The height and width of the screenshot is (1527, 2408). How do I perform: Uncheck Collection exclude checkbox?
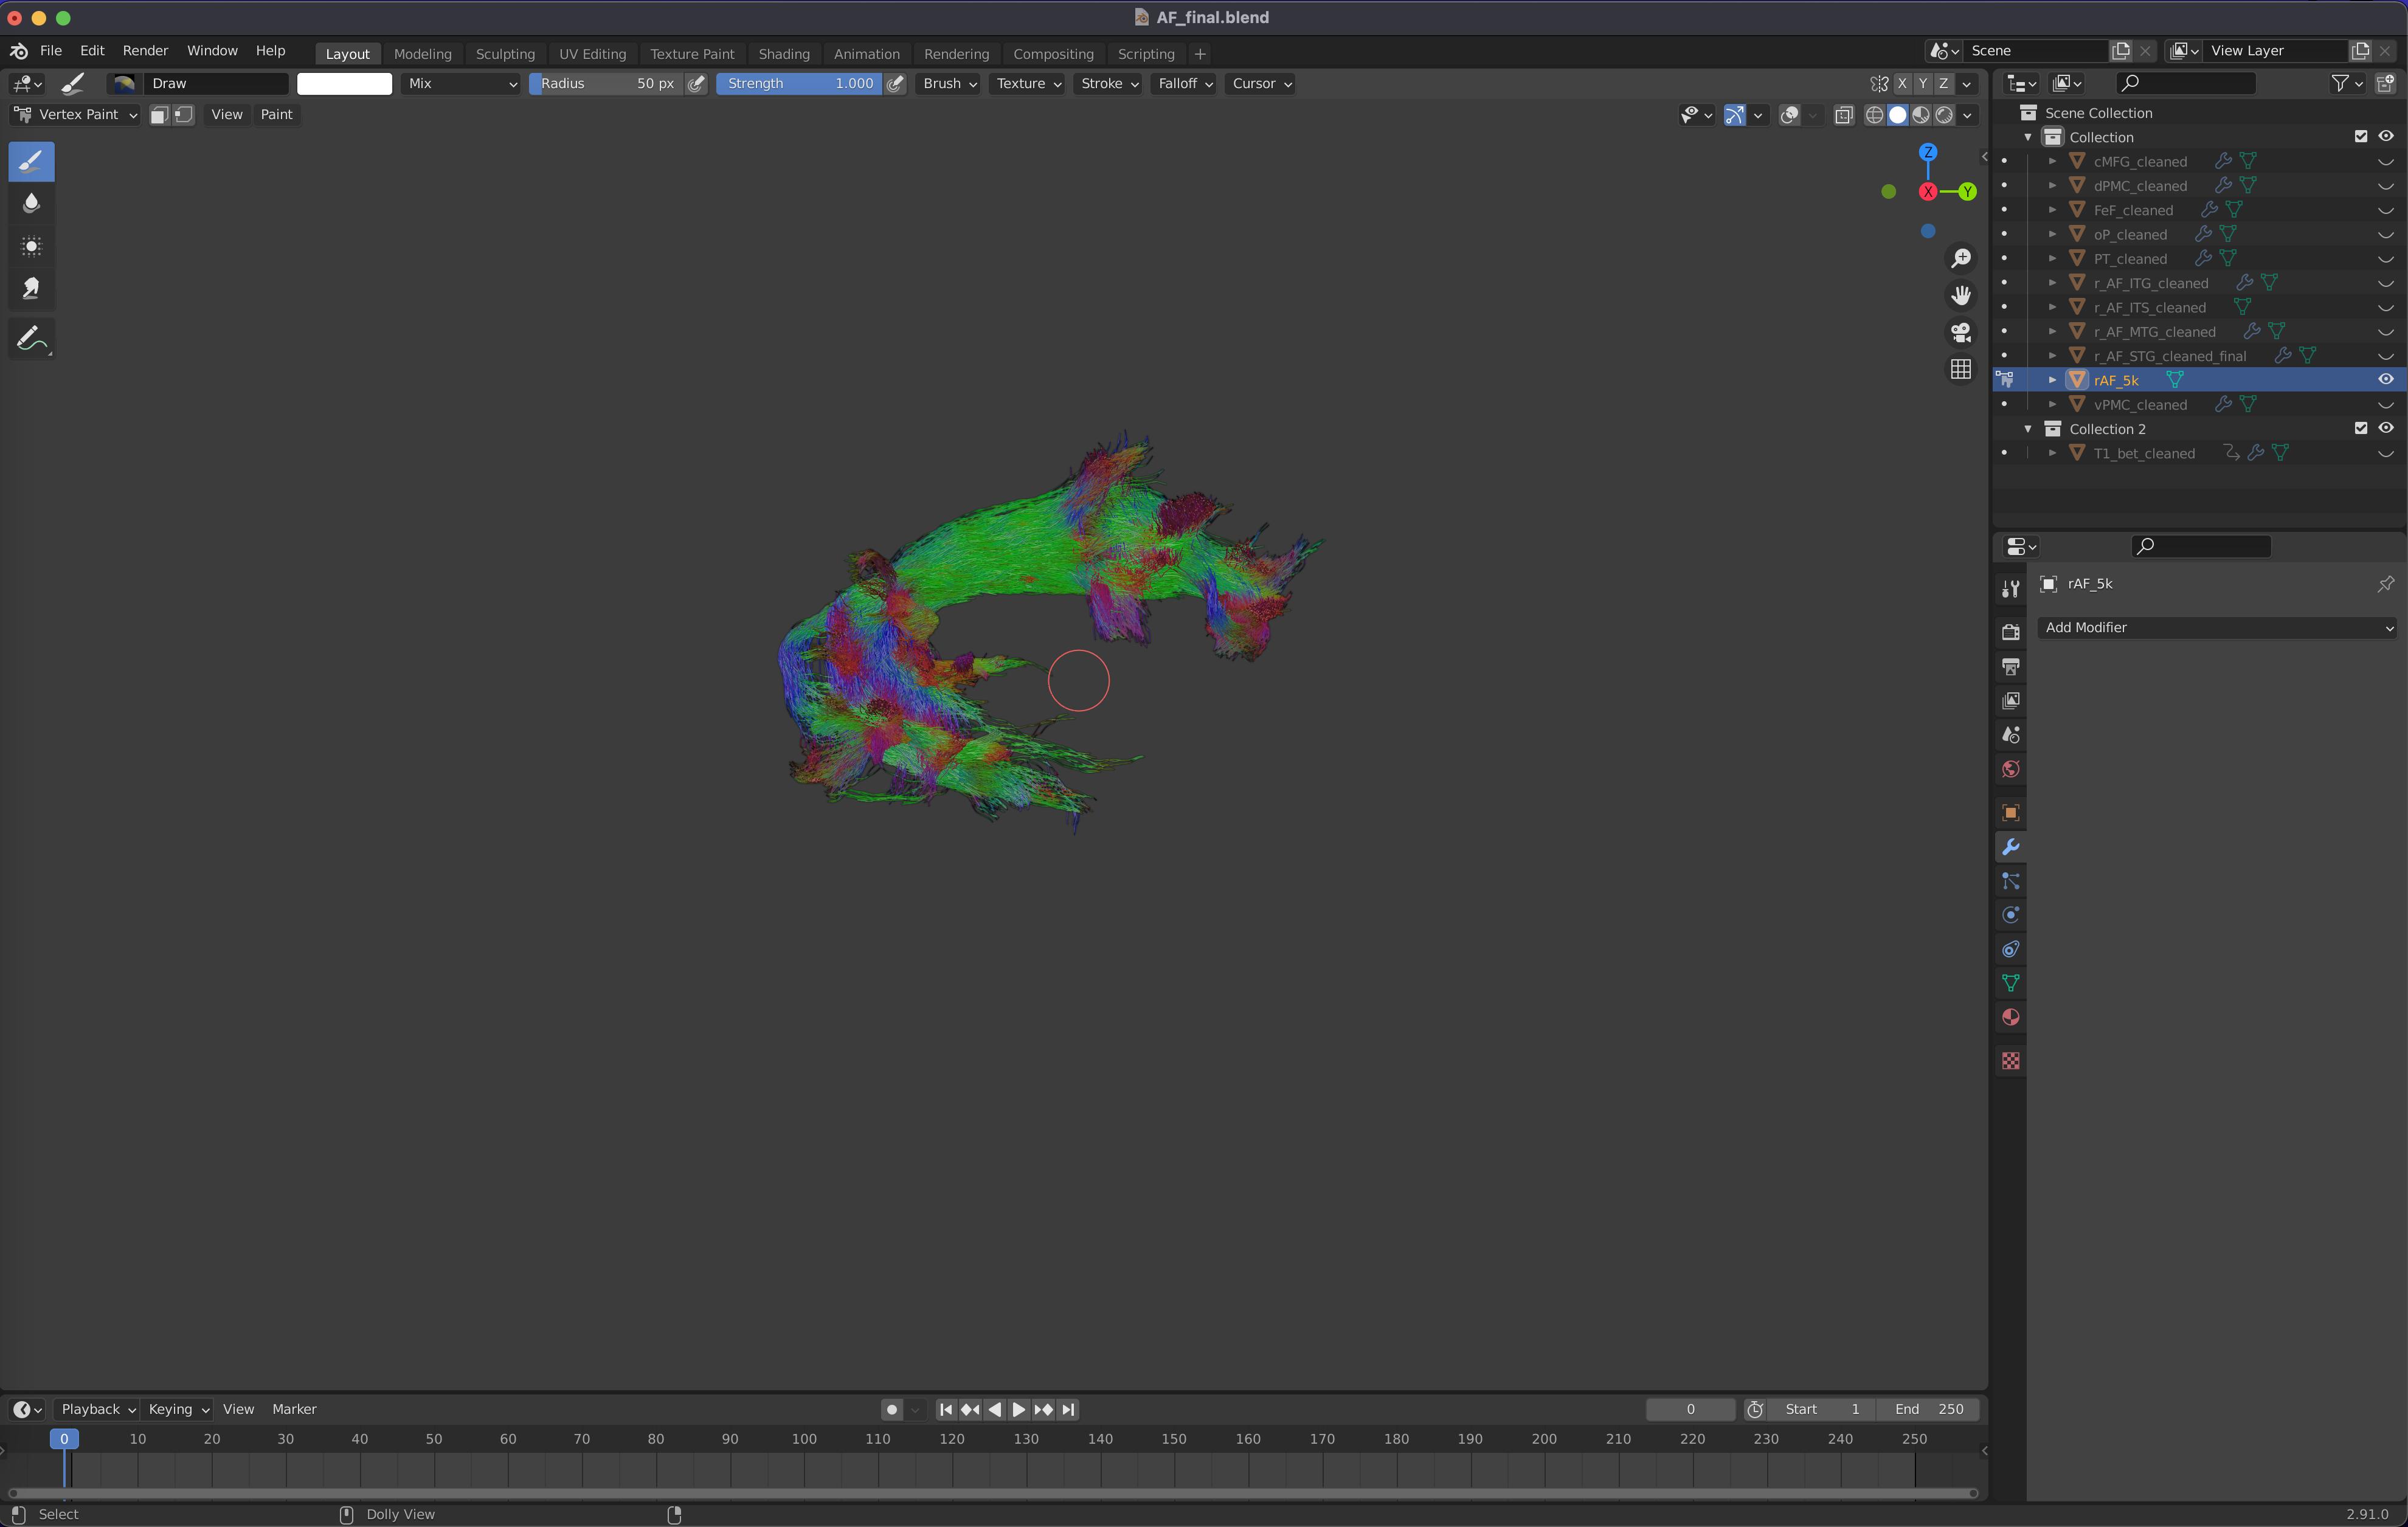[x=2360, y=137]
